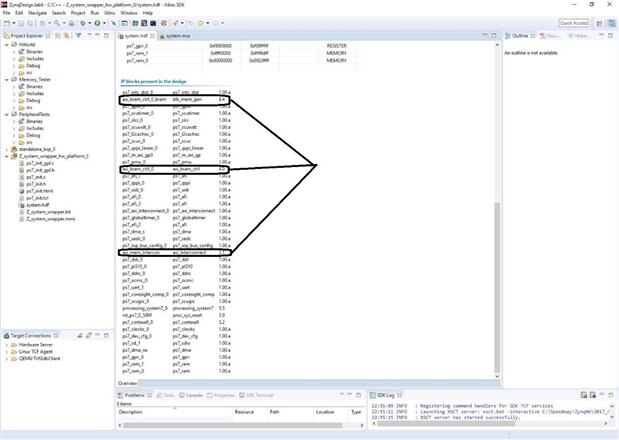Select the Debug folder under HWorld
Screen dimensions: 619x440
click(33, 66)
